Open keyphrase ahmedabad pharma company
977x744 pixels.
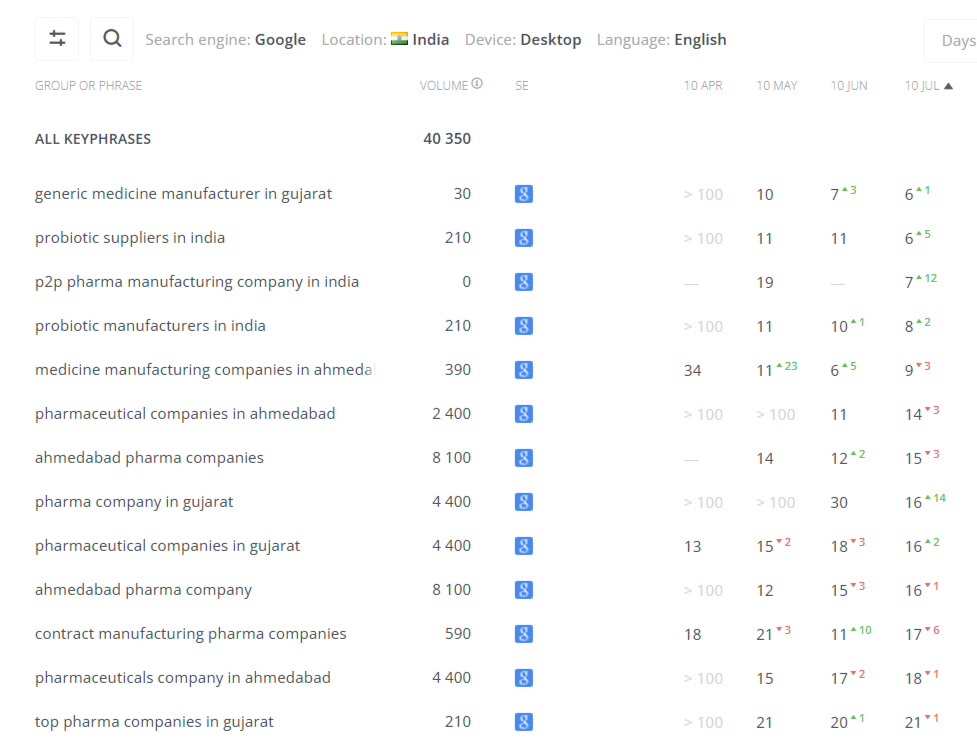tap(143, 590)
